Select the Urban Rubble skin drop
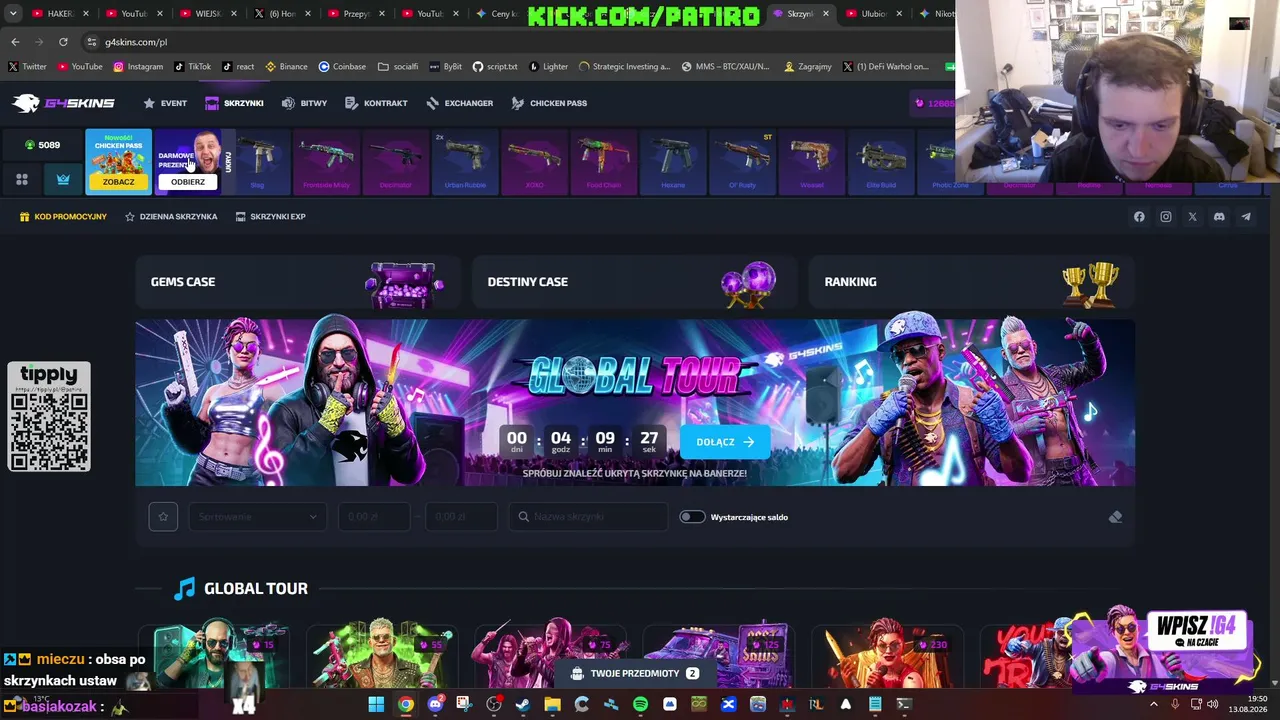The height and width of the screenshot is (720, 1280). (x=465, y=161)
